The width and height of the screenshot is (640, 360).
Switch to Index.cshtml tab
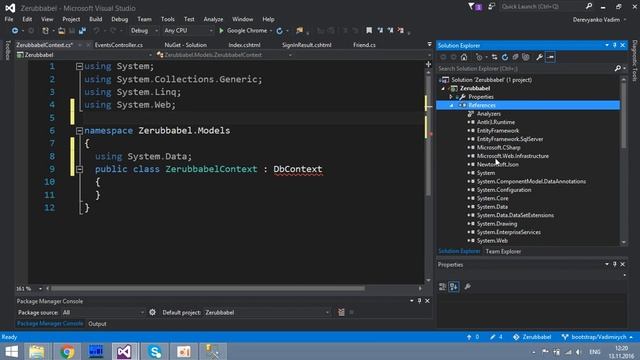point(244,45)
